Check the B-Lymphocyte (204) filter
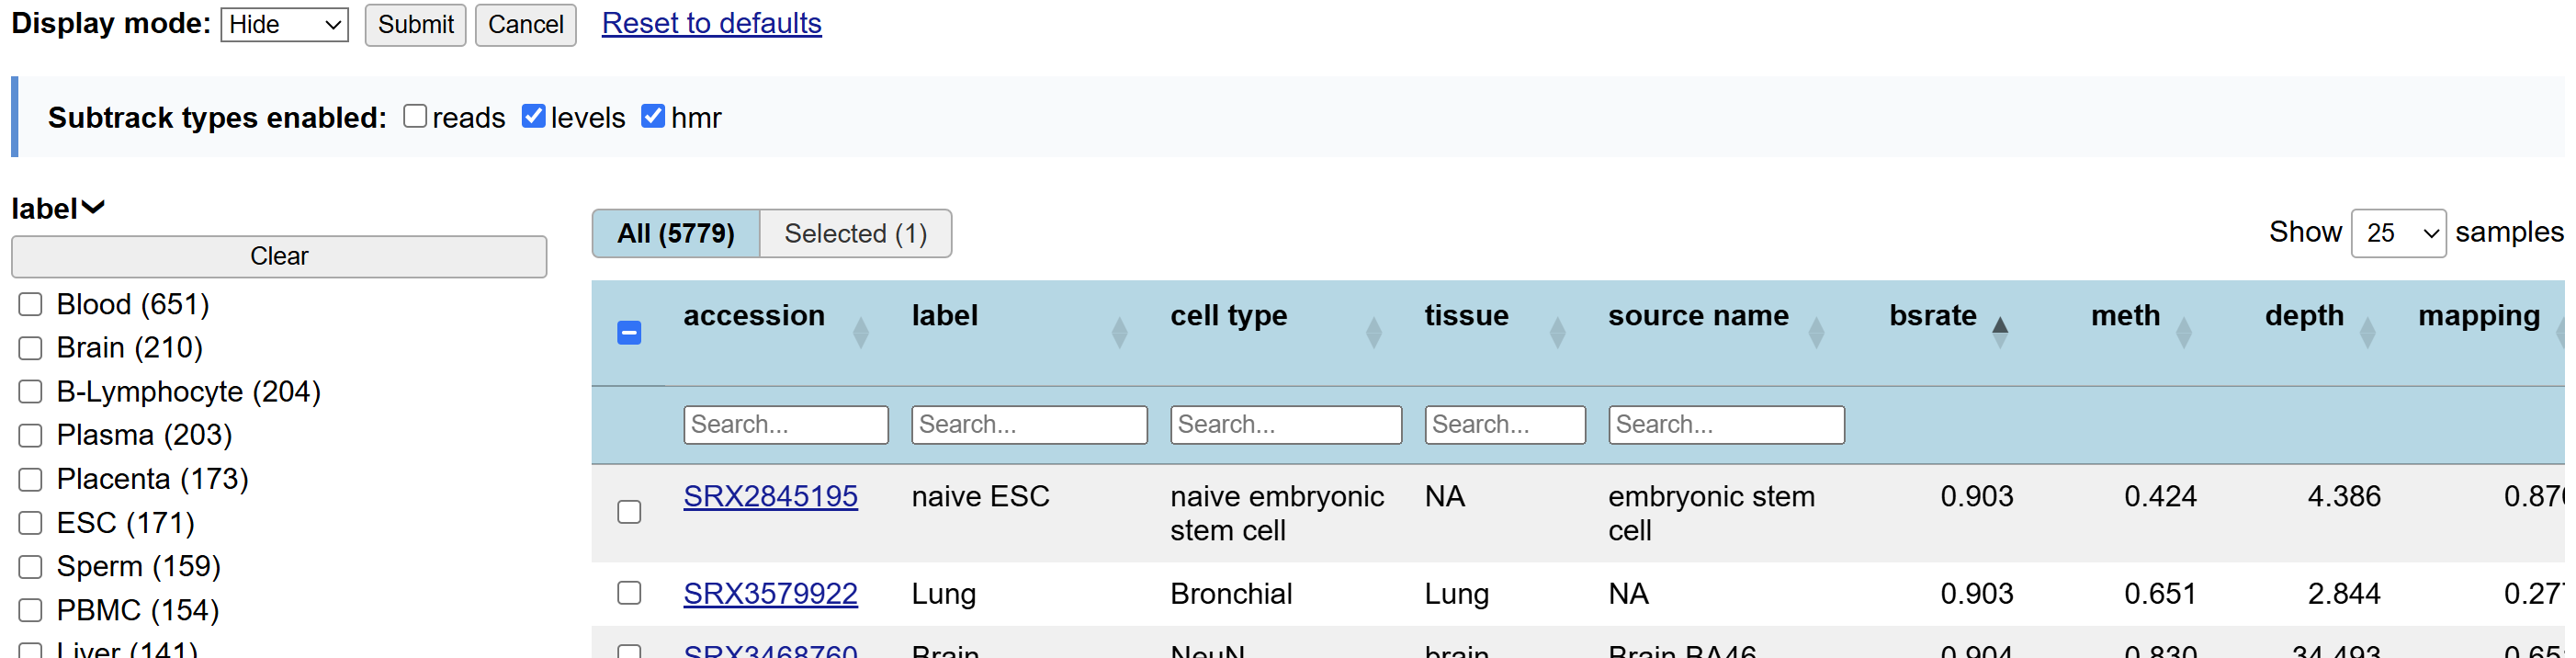Viewport: 2576px width, 658px height. click(x=31, y=393)
